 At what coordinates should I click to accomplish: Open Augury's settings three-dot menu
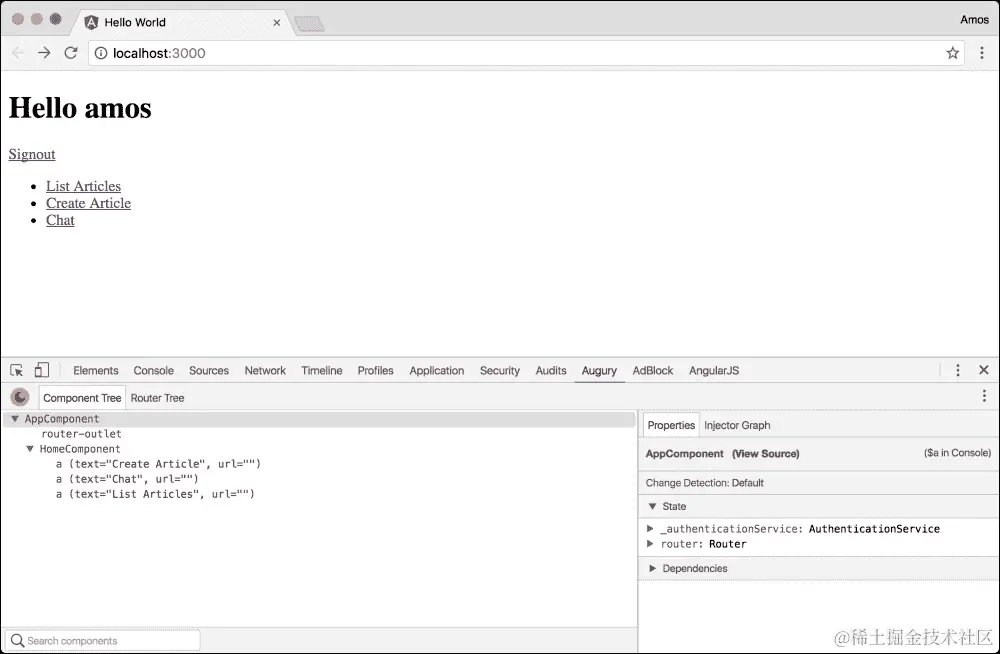tap(984, 396)
